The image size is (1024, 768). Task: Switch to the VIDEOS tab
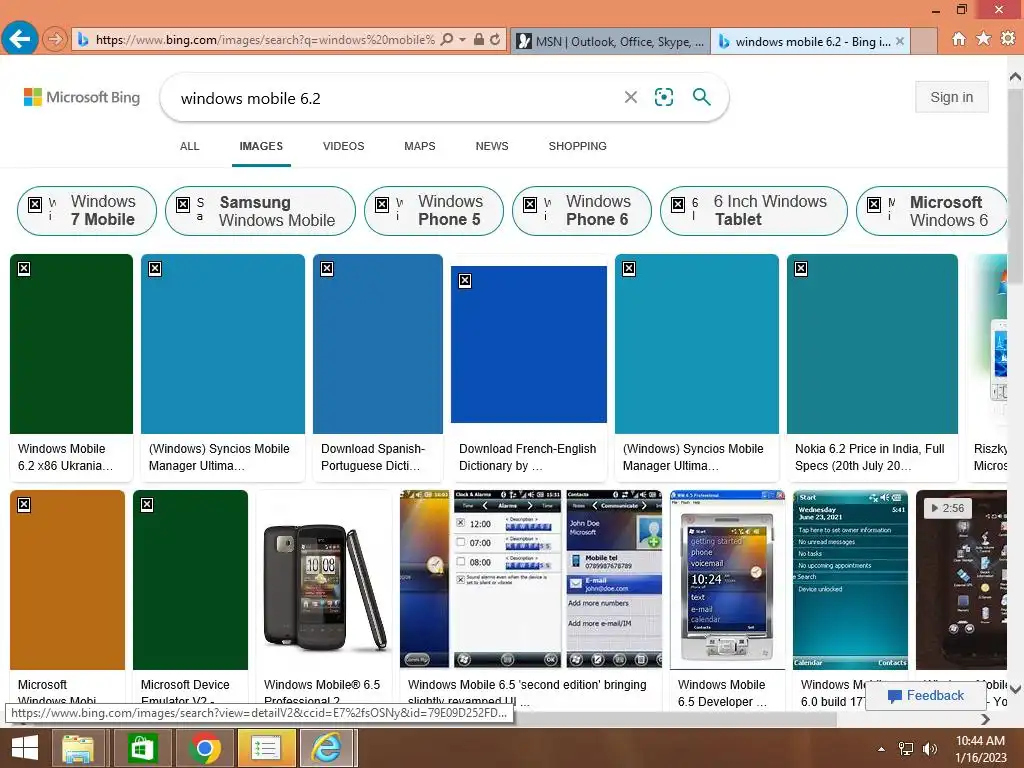pos(344,146)
